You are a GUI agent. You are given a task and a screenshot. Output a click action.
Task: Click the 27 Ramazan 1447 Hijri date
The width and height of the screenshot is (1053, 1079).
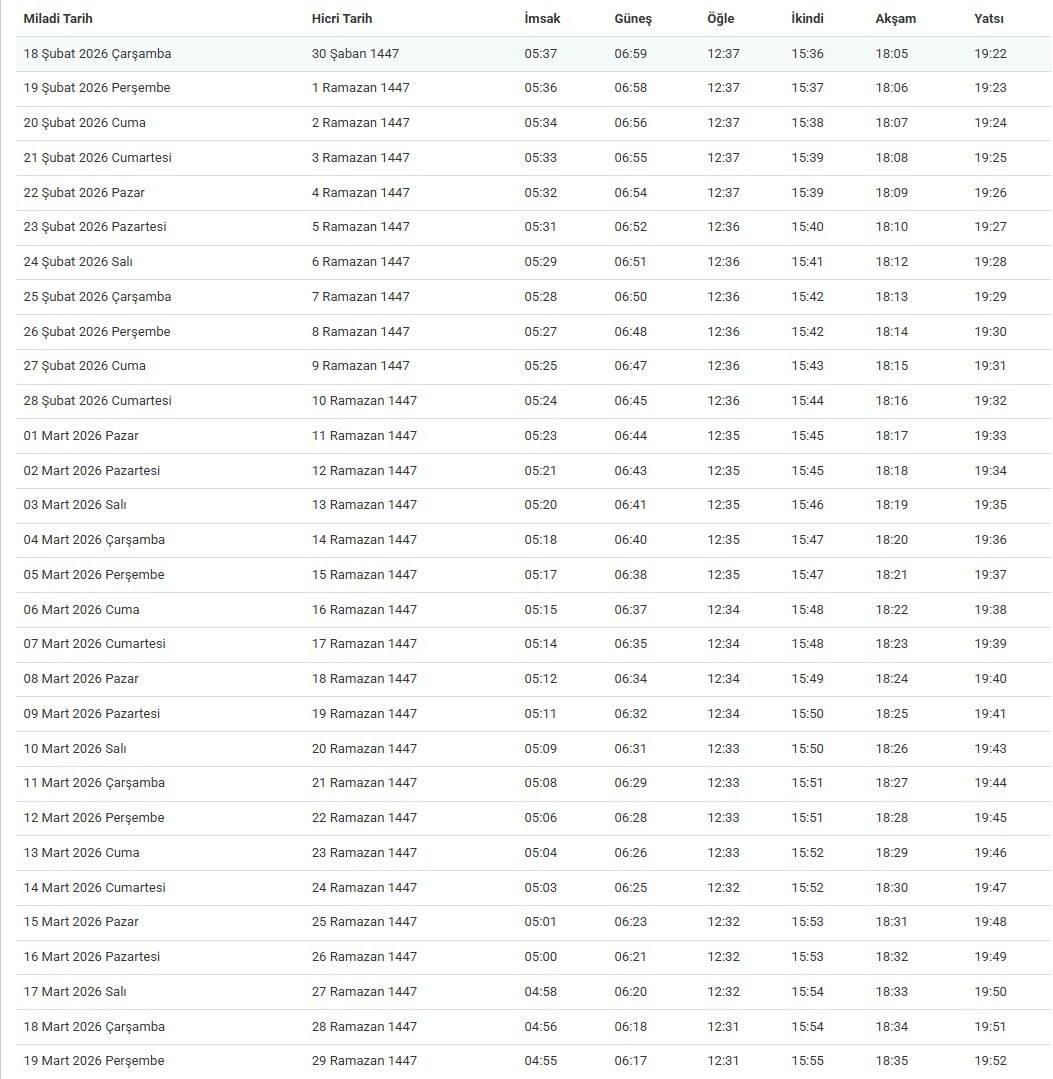coord(364,992)
